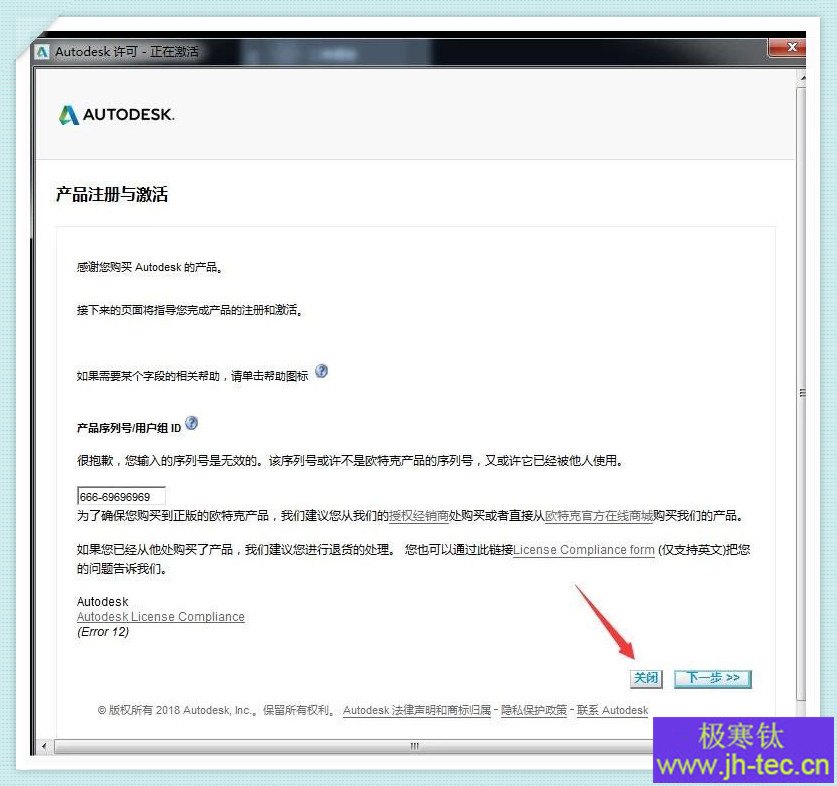The image size is (837, 786).
Task: Open the License Compliance form link
Action: tap(584, 550)
